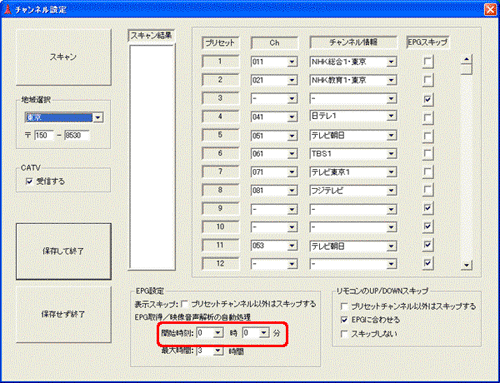The width and height of the screenshot is (500, 383).
Task: Open the 地域選択 東京 dropdown
Action: tap(98, 118)
